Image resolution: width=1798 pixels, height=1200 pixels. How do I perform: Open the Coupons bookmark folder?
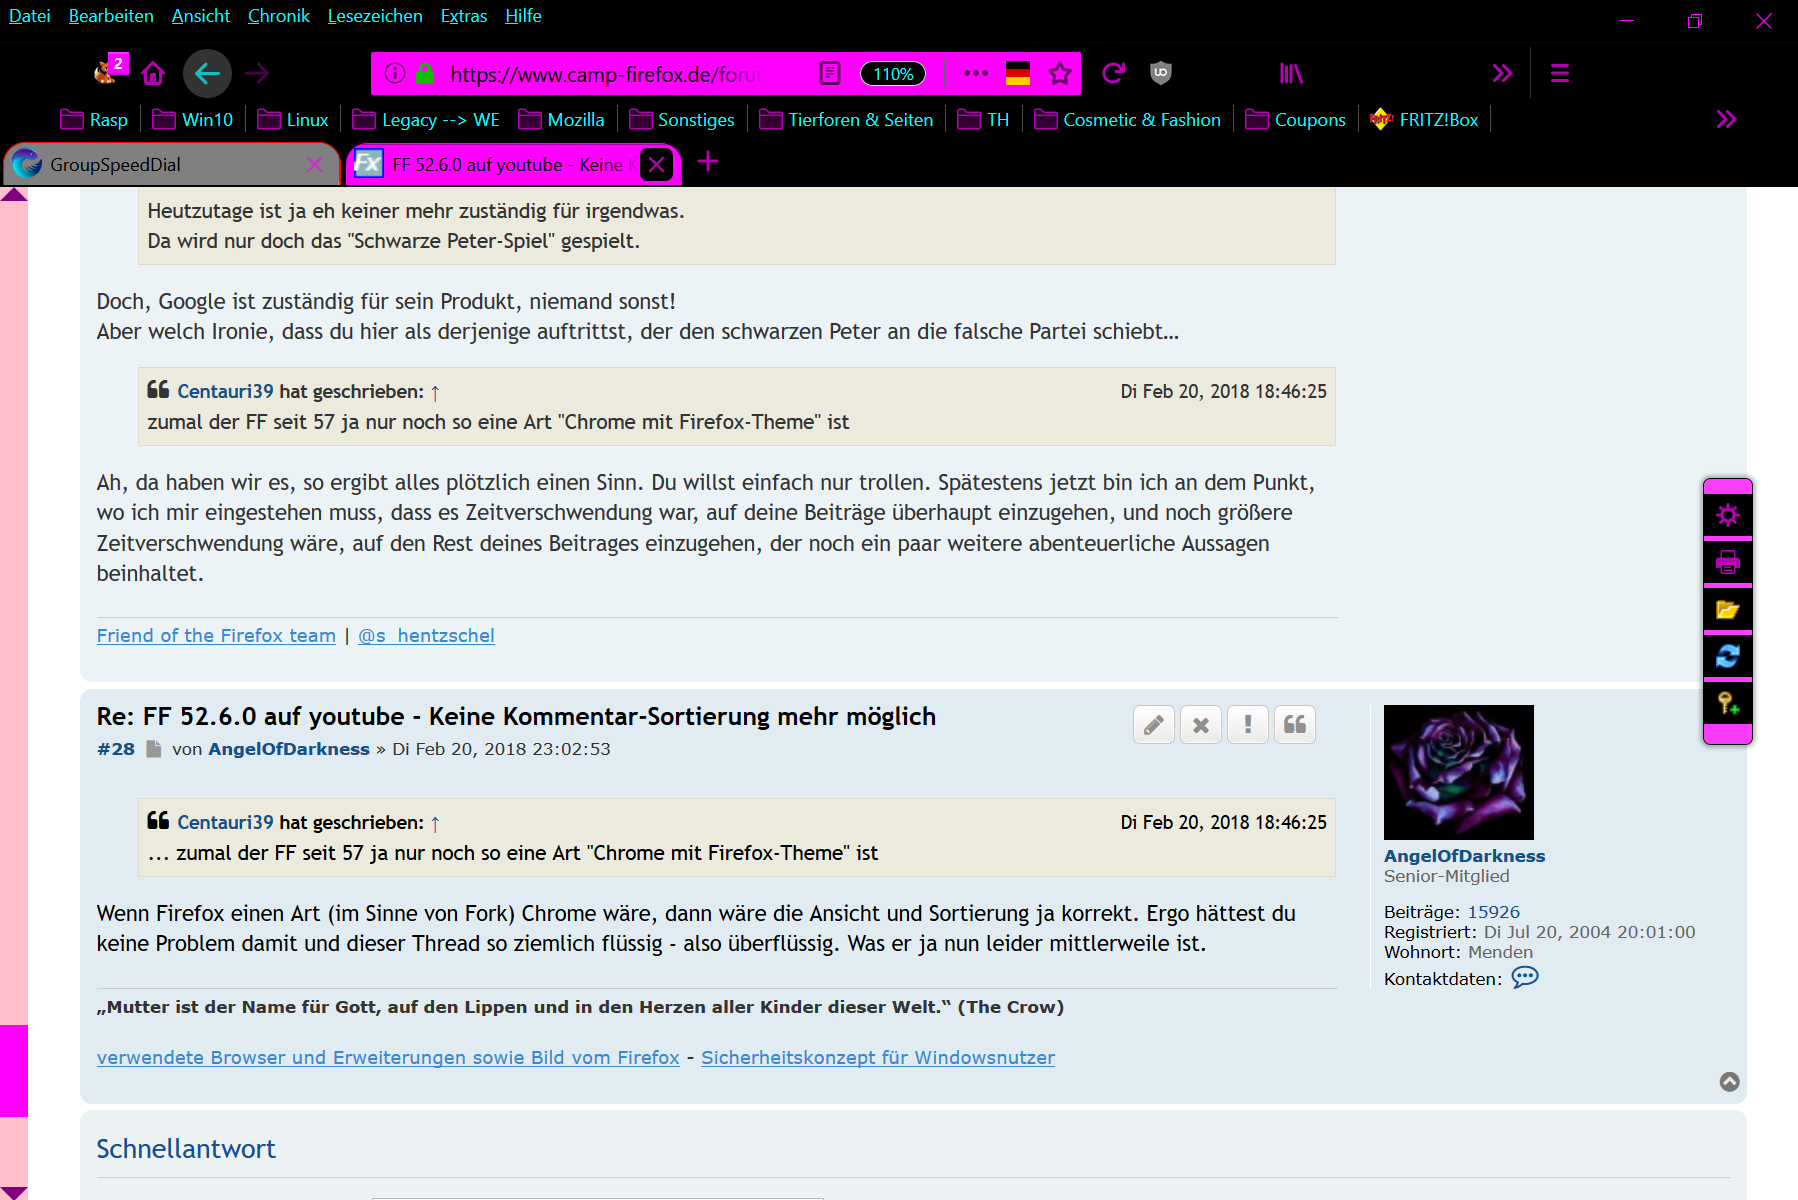[1295, 120]
